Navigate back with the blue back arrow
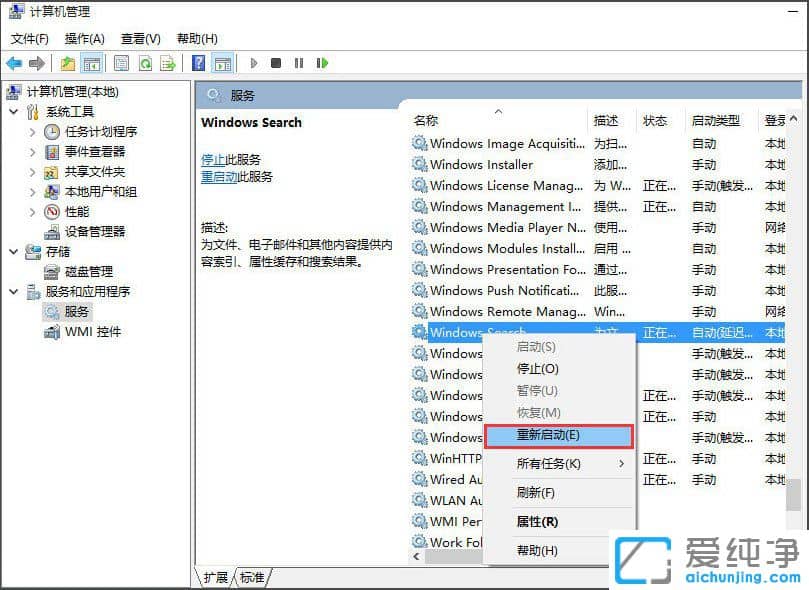 click(14, 63)
